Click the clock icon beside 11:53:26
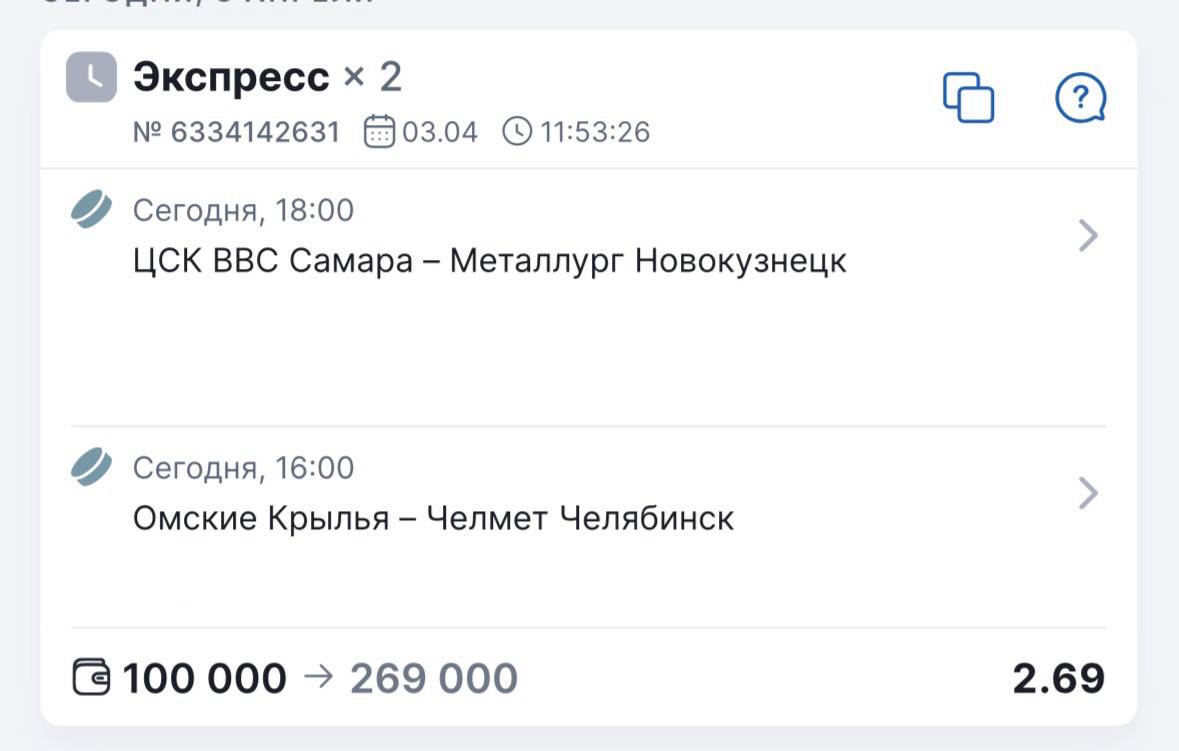This screenshot has height=751, width=1179. pos(517,131)
